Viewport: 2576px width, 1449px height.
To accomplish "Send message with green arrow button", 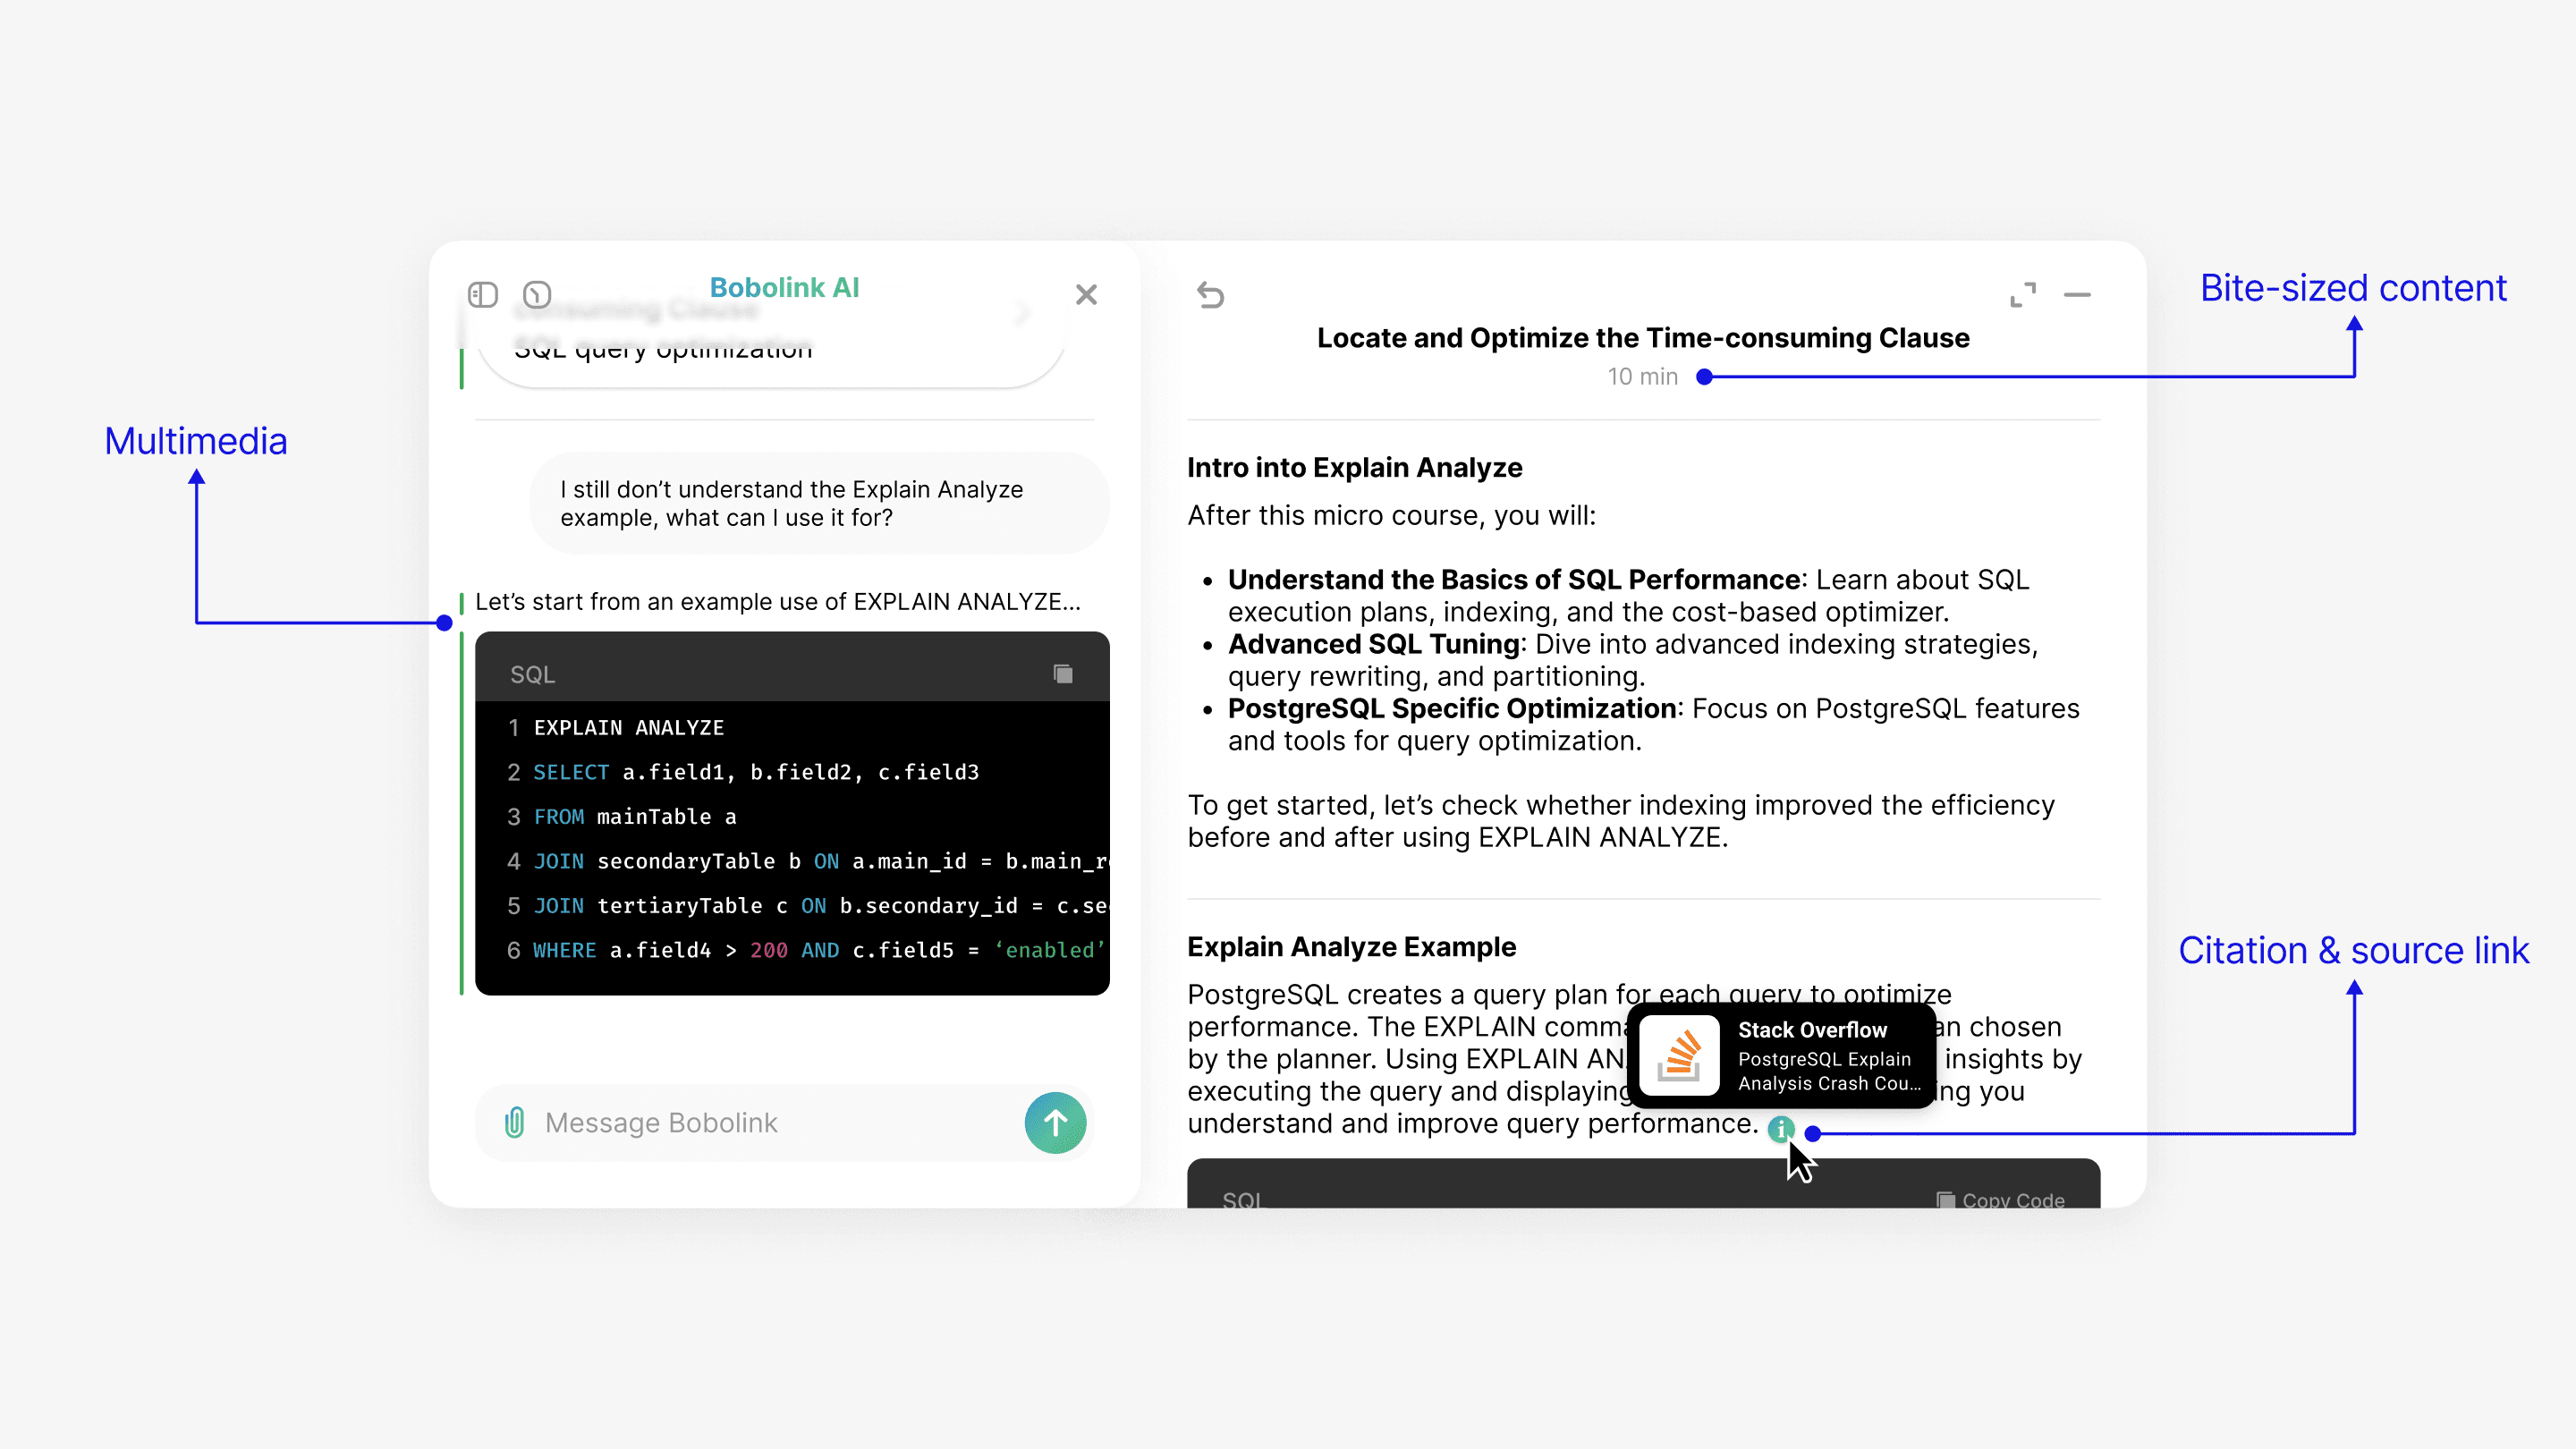I will click(x=1055, y=1122).
